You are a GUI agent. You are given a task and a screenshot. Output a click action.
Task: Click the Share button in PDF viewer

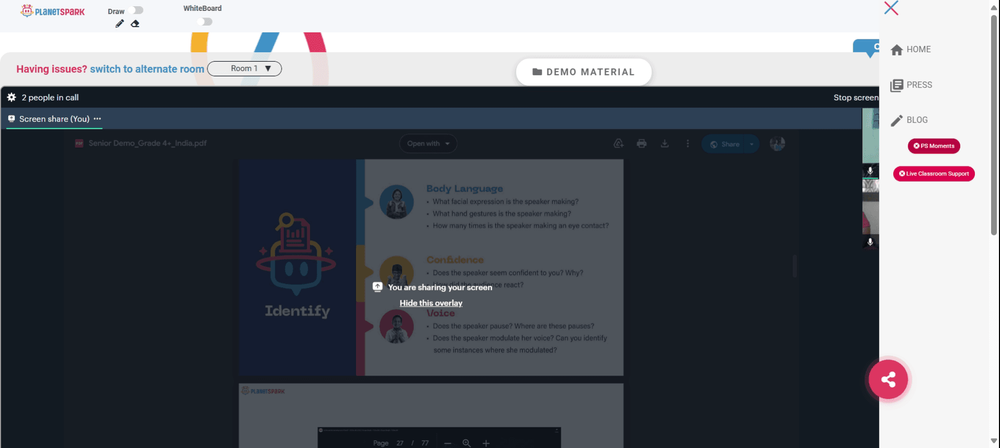click(724, 144)
